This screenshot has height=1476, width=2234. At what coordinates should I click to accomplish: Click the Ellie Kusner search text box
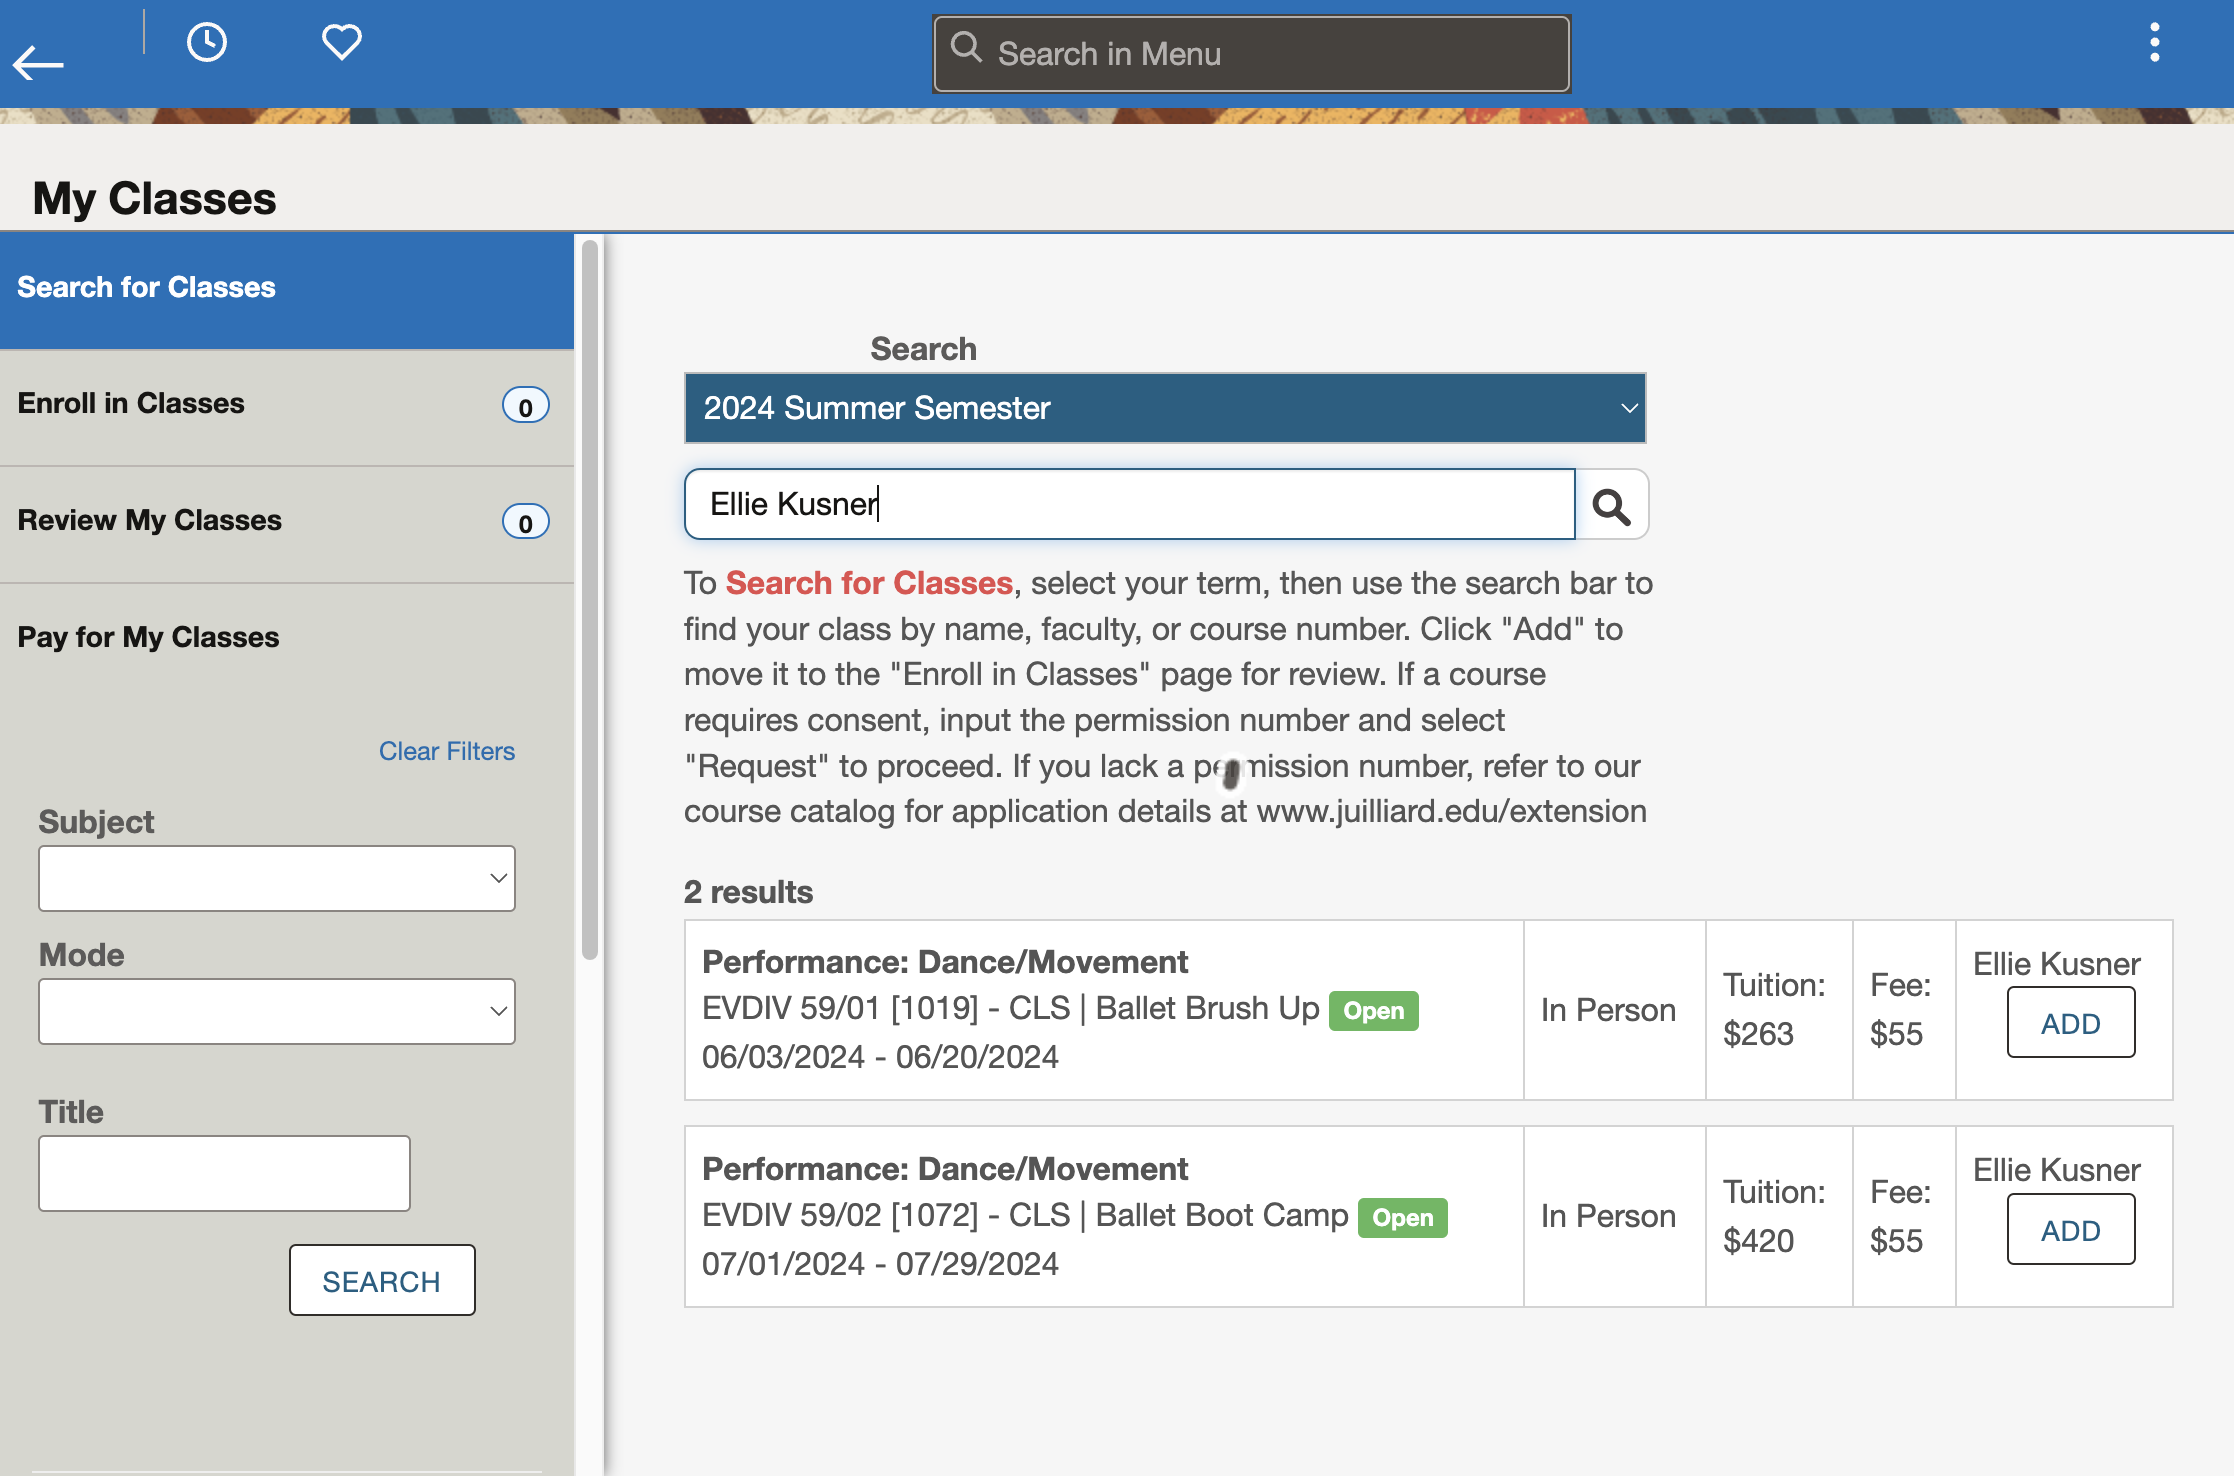(x=1130, y=504)
